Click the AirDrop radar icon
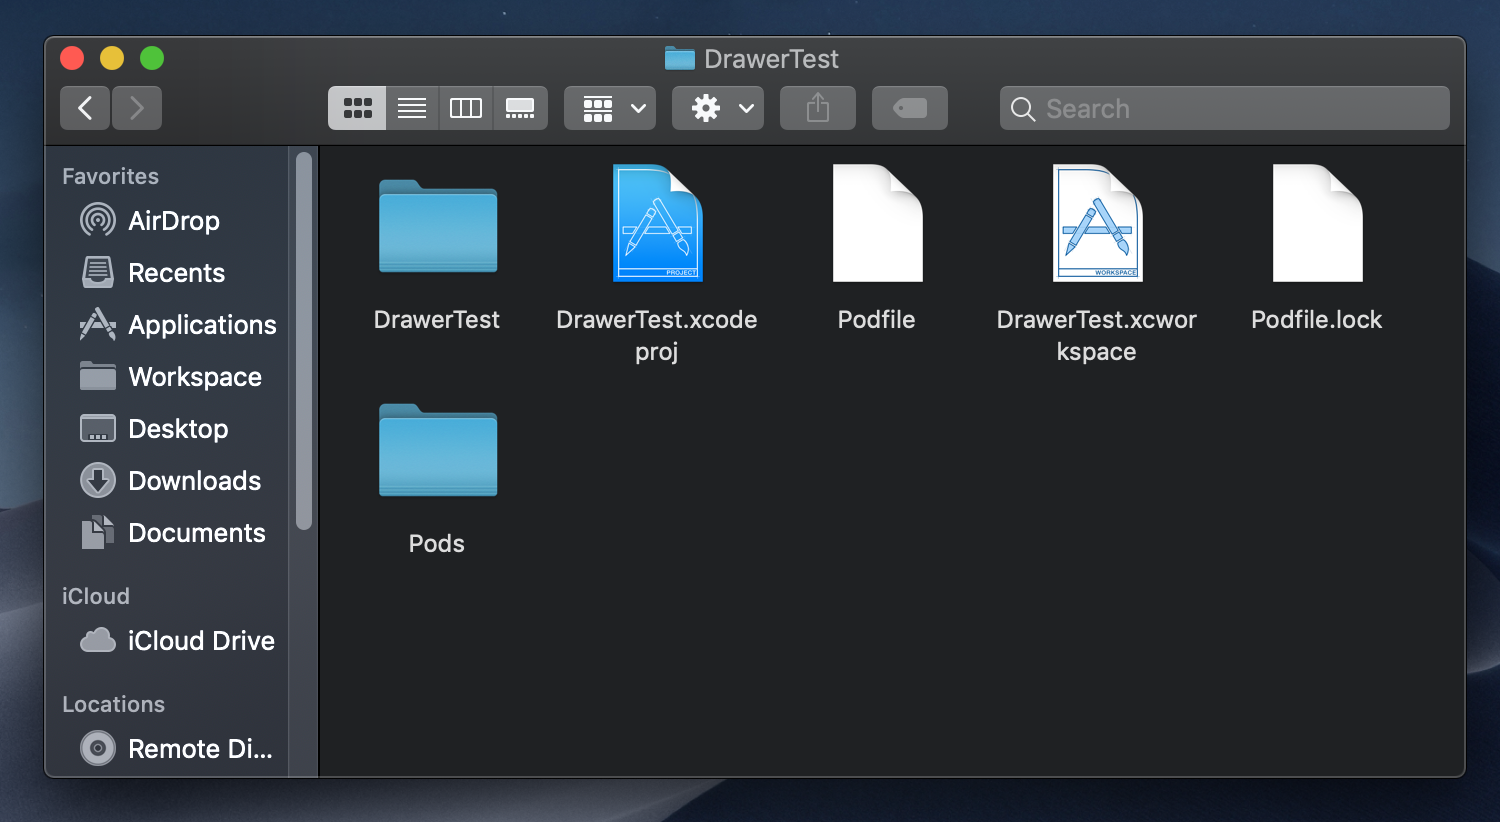The image size is (1500, 822). point(98,220)
